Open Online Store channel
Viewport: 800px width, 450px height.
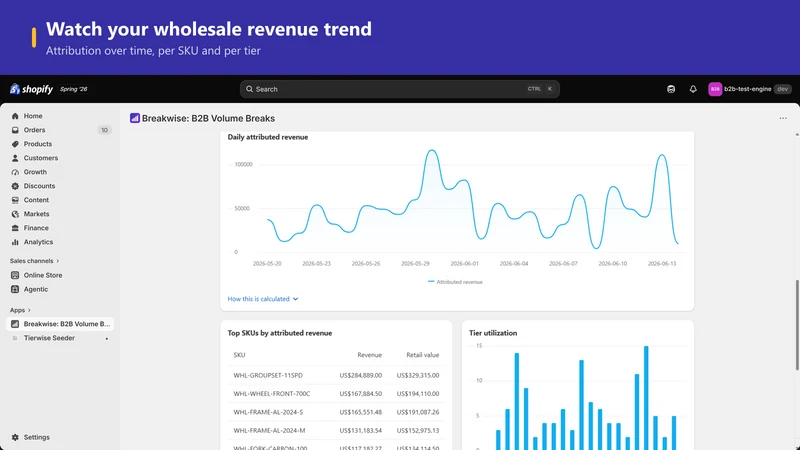(43, 275)
